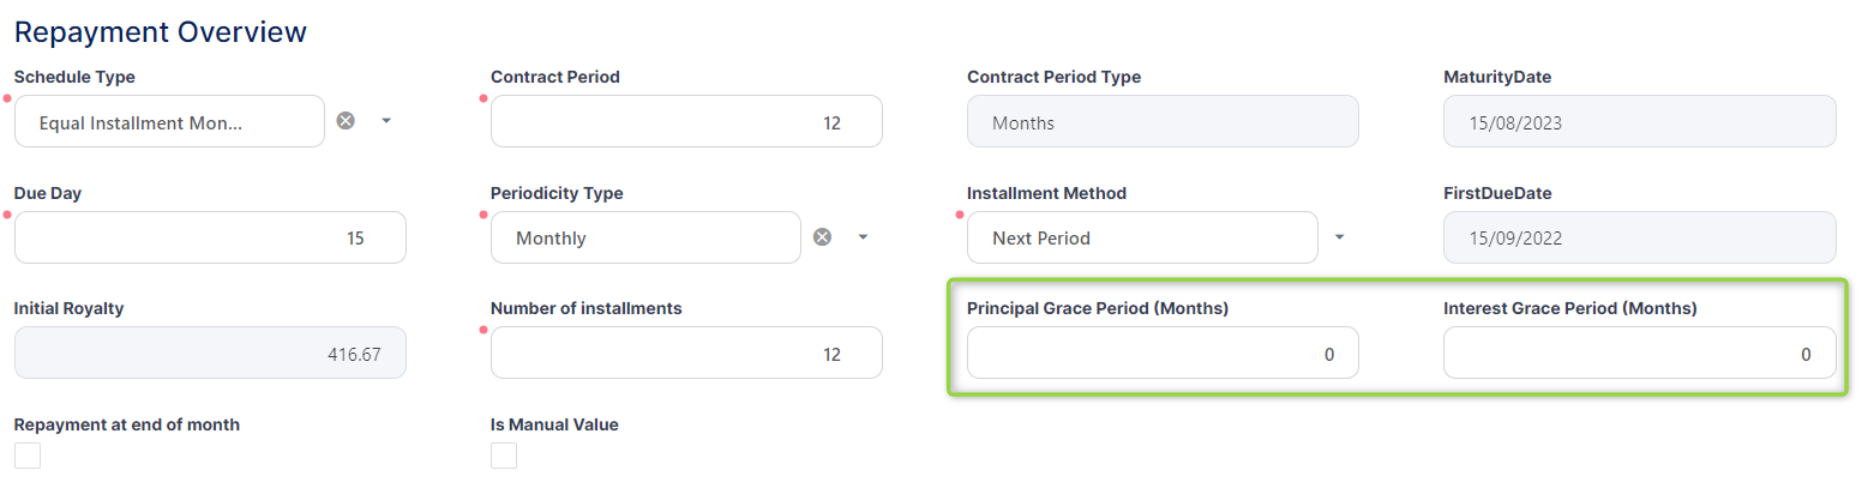Click the FirstDueDate field

1638,238
